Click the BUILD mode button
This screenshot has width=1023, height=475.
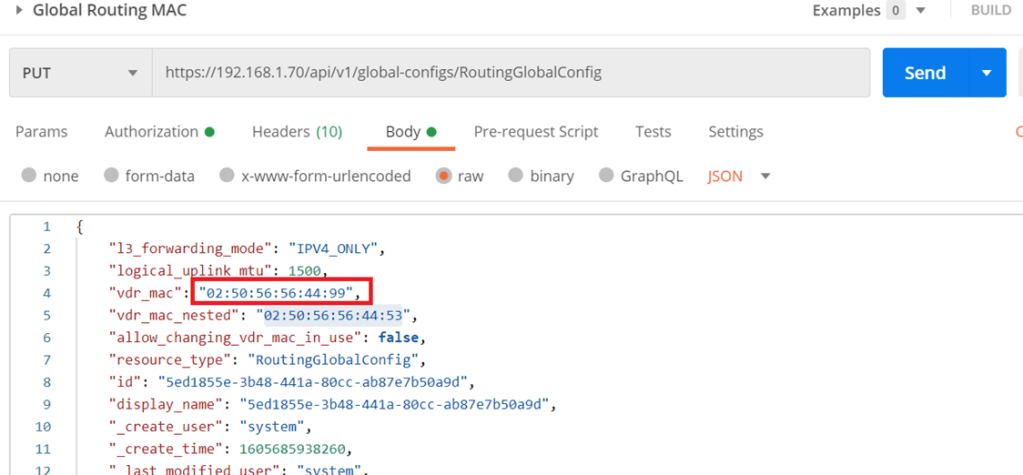tap(990, 11)
